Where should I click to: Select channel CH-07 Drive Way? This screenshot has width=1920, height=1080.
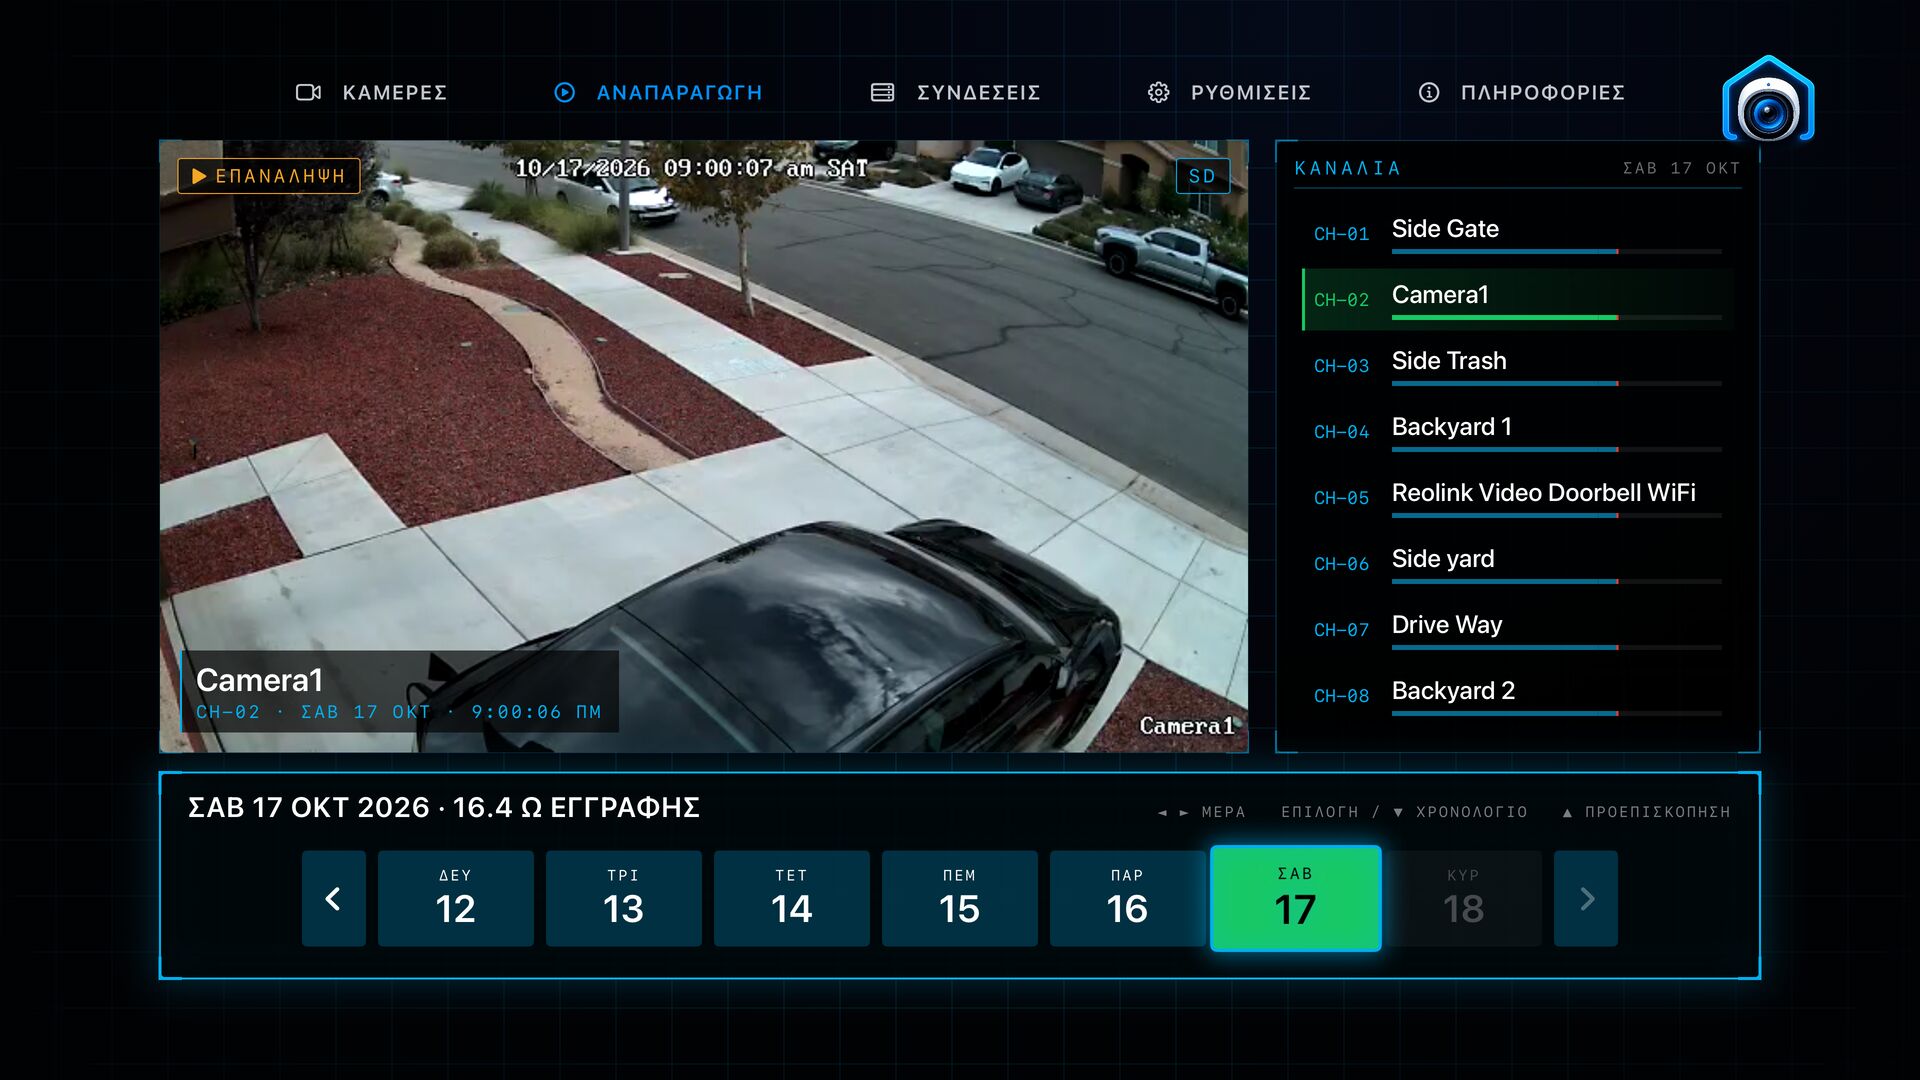1517,629
